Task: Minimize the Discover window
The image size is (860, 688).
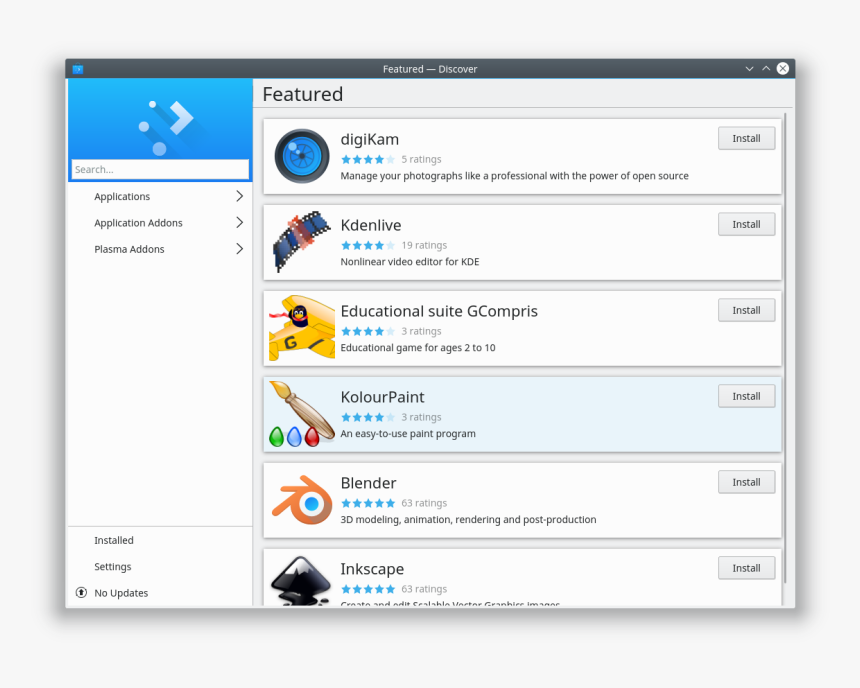Action: 749,69
